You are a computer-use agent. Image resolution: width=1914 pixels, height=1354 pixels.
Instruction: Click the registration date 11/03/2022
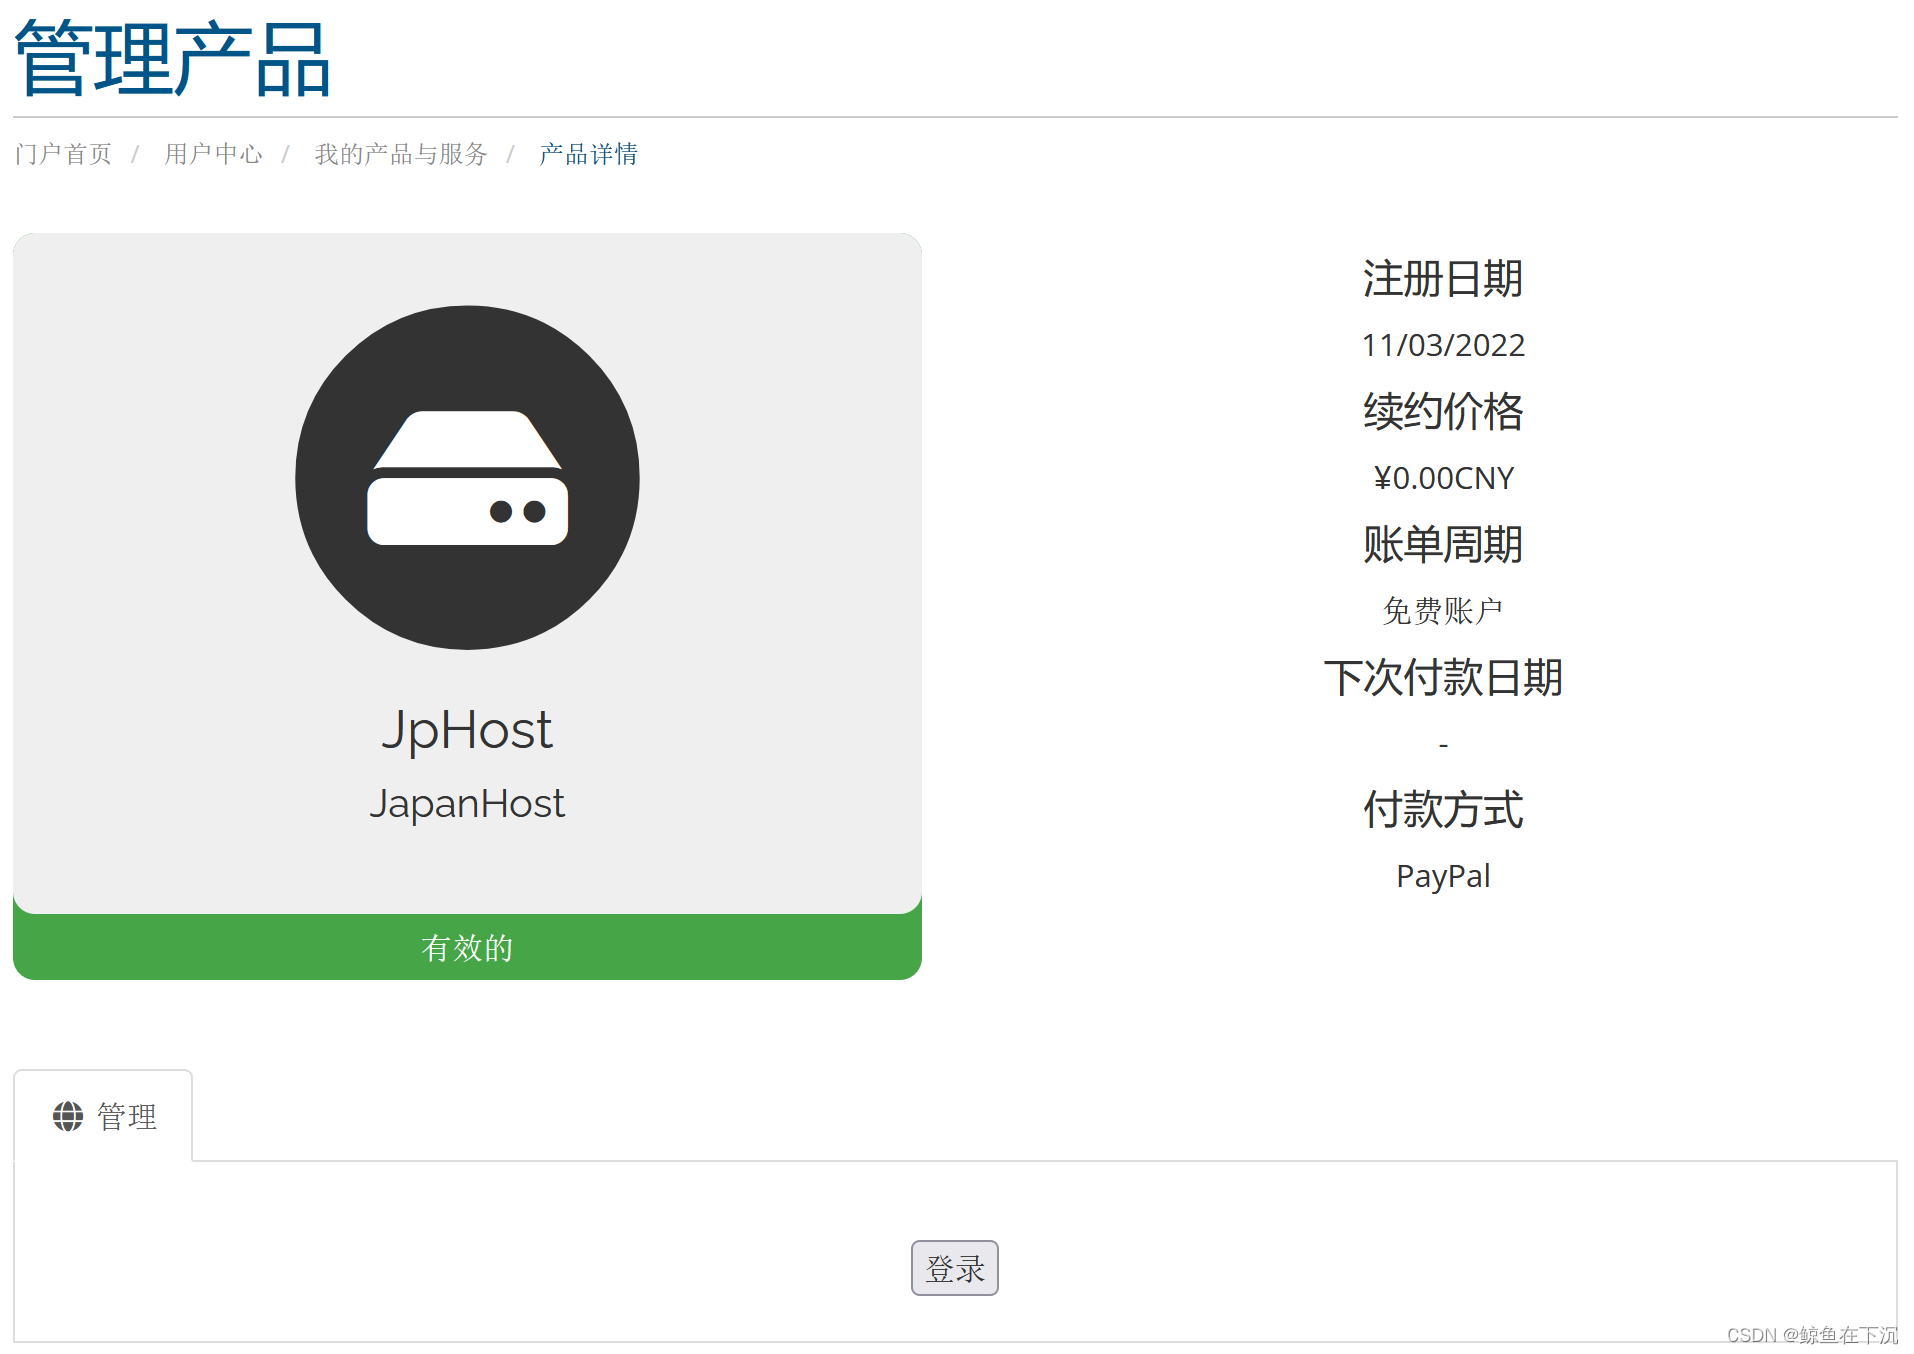tap(1443, 345)
